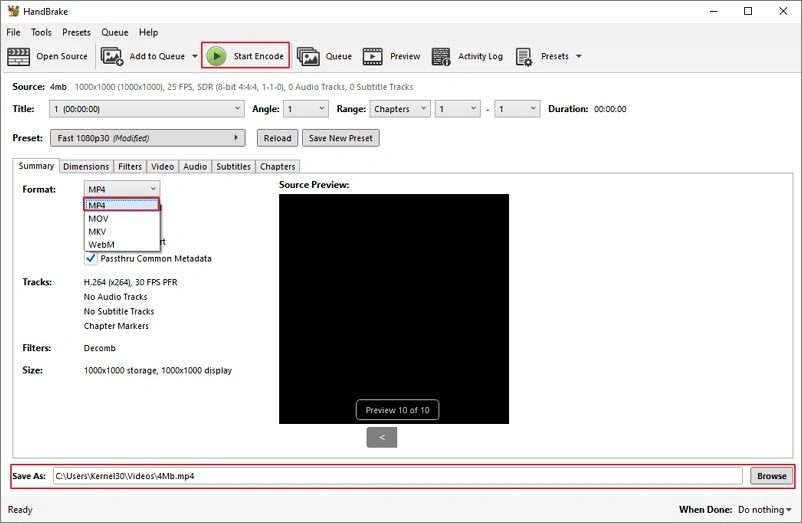Click the black source preview image
The height and width of the screenshot is (523, 802).
point(394,309)
